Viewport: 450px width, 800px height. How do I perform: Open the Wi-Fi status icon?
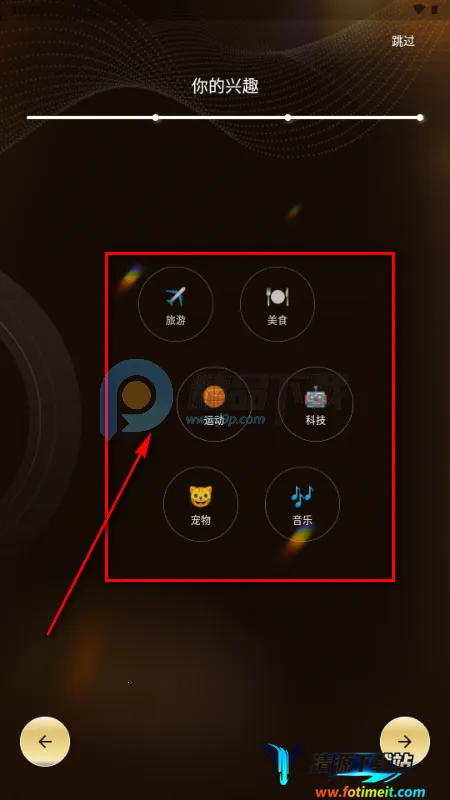pos(419,9)
